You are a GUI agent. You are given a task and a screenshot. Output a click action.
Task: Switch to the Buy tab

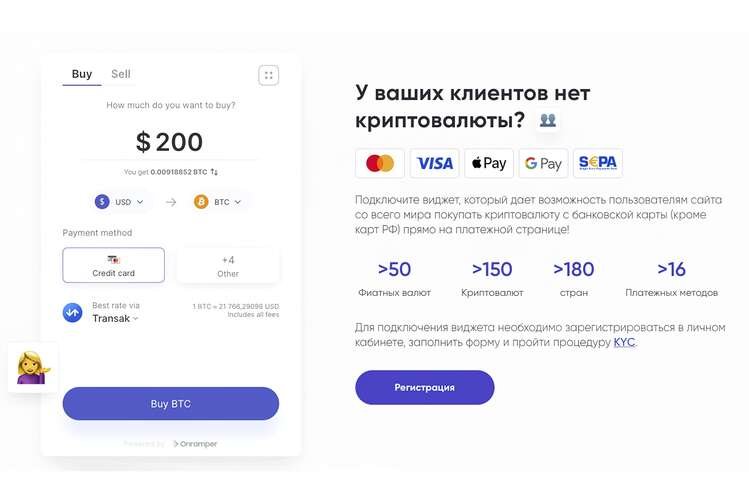82,74
